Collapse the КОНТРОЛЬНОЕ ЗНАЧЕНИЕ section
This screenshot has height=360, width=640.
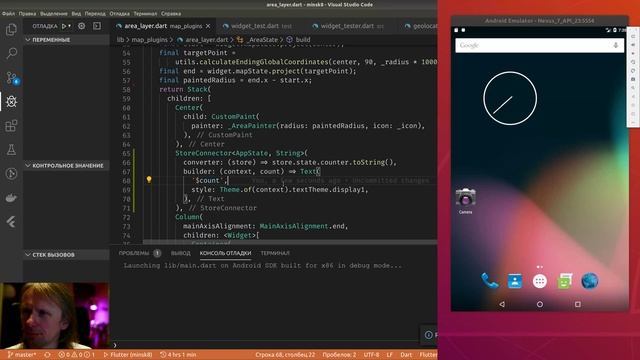tap(28, 166)
